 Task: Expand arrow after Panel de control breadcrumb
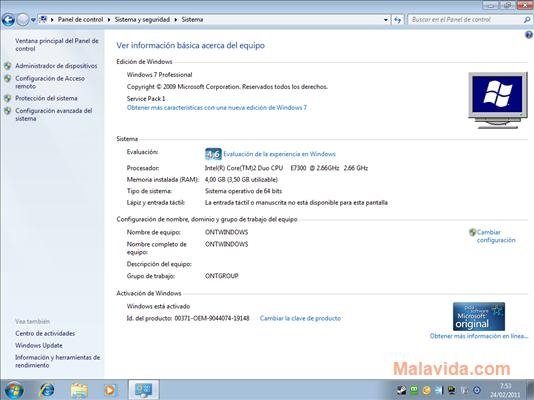[x=109, y=20]
